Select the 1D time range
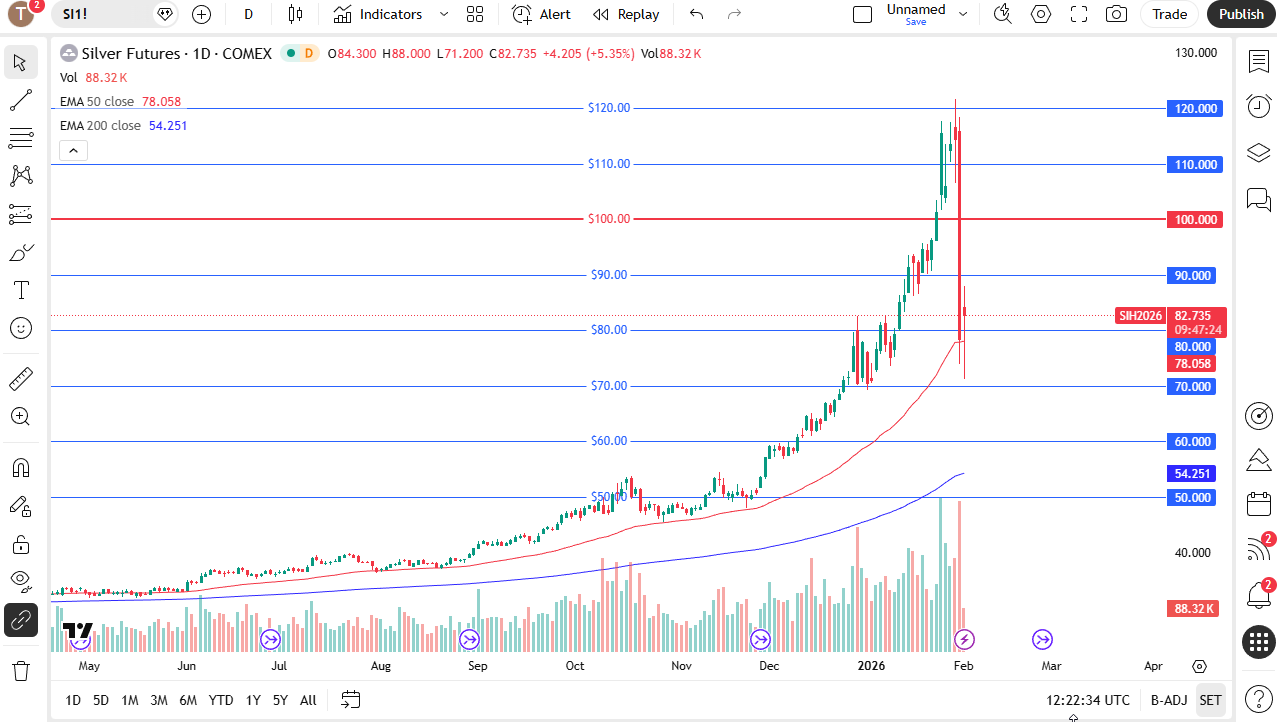Screen dimensions: 1277x722 click(x=73, y=700)
